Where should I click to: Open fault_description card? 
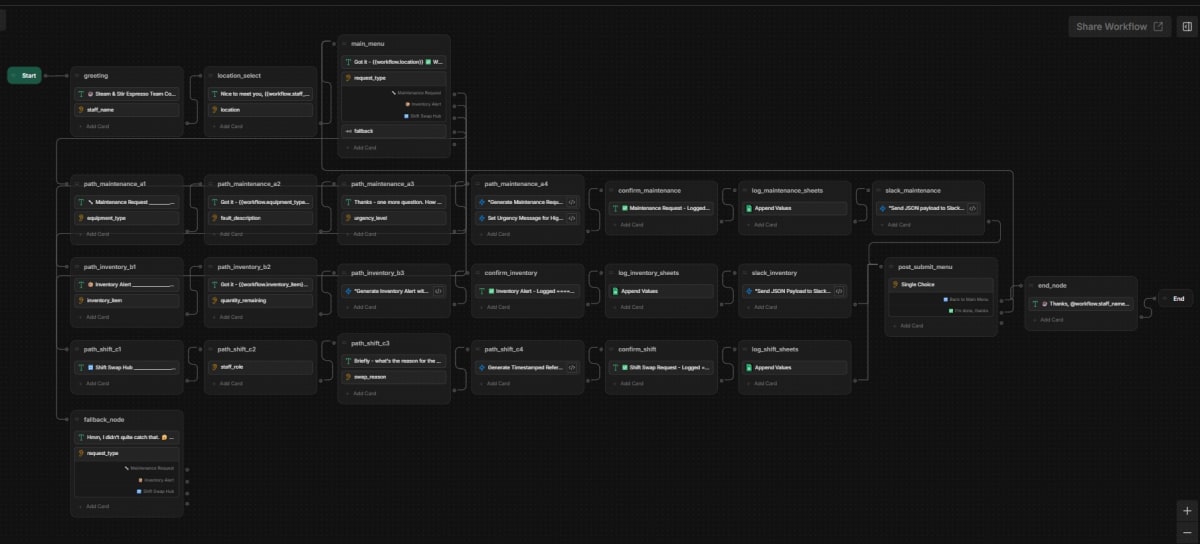pos(260,217)
